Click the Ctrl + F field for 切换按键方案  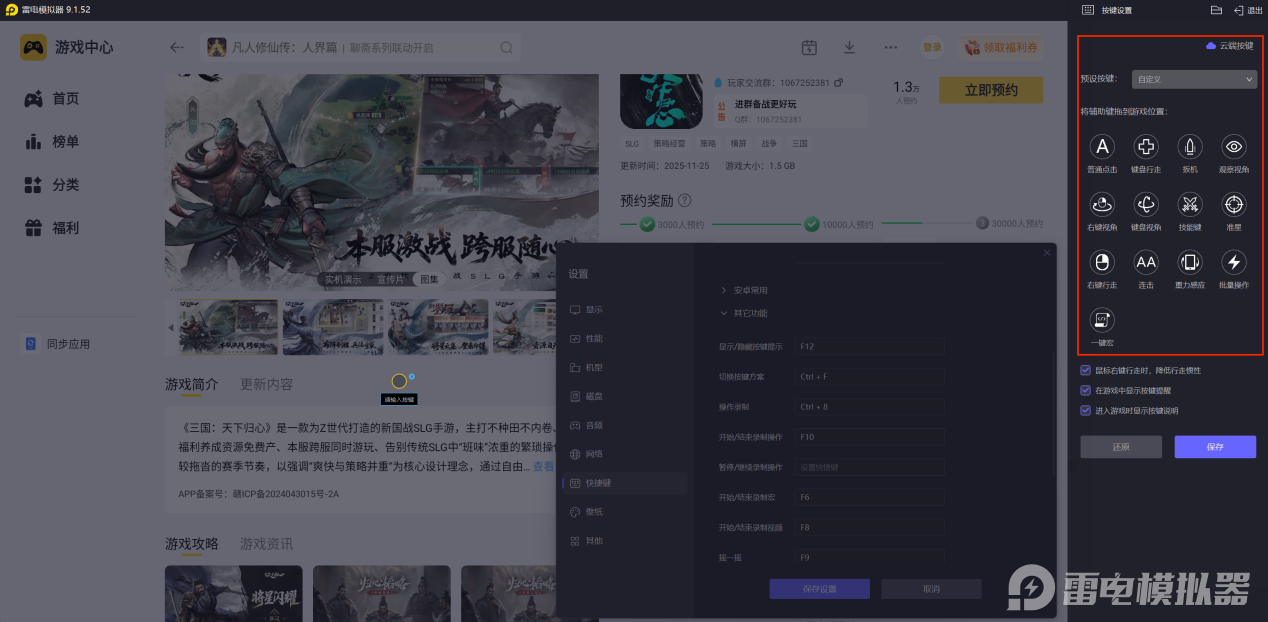pos(870,377)
